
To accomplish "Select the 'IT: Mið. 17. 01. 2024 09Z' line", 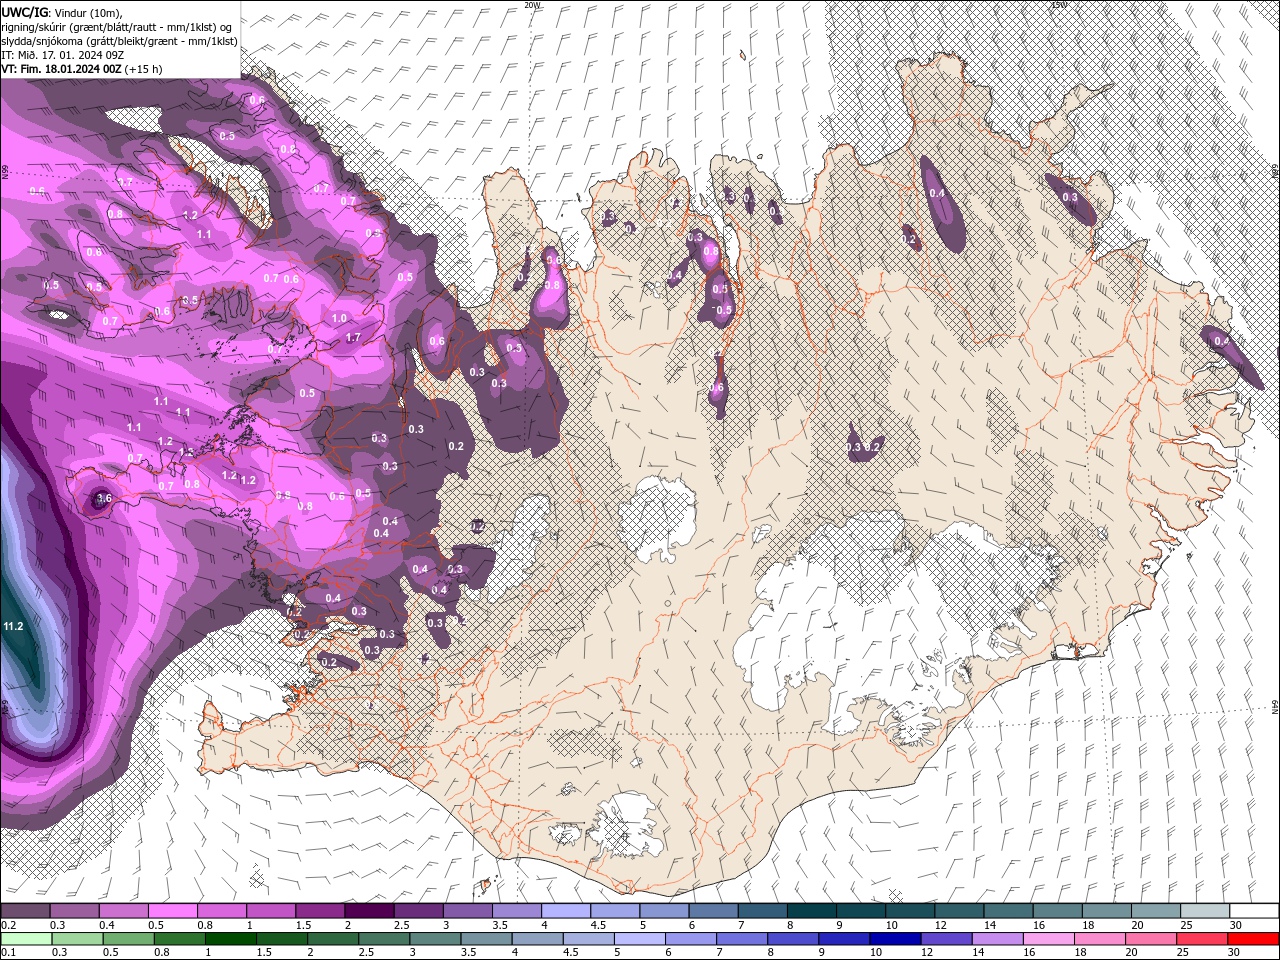I will (x=62, y=55).
